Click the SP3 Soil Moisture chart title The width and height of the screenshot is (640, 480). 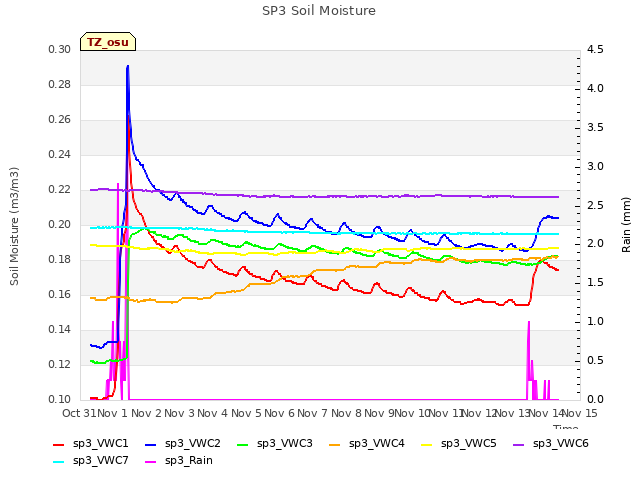[319, 11]
